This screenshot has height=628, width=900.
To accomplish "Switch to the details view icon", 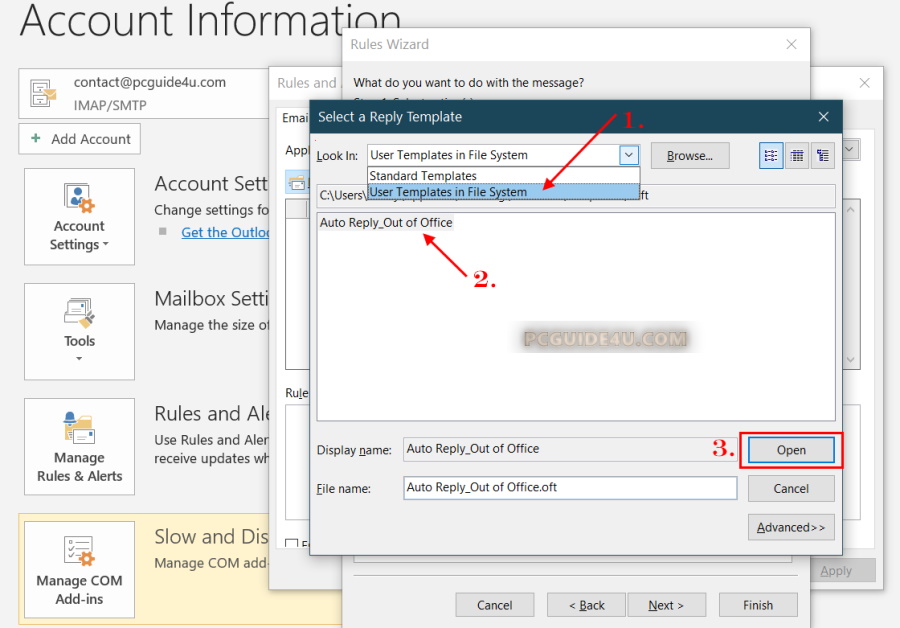I will click(797, 155).
